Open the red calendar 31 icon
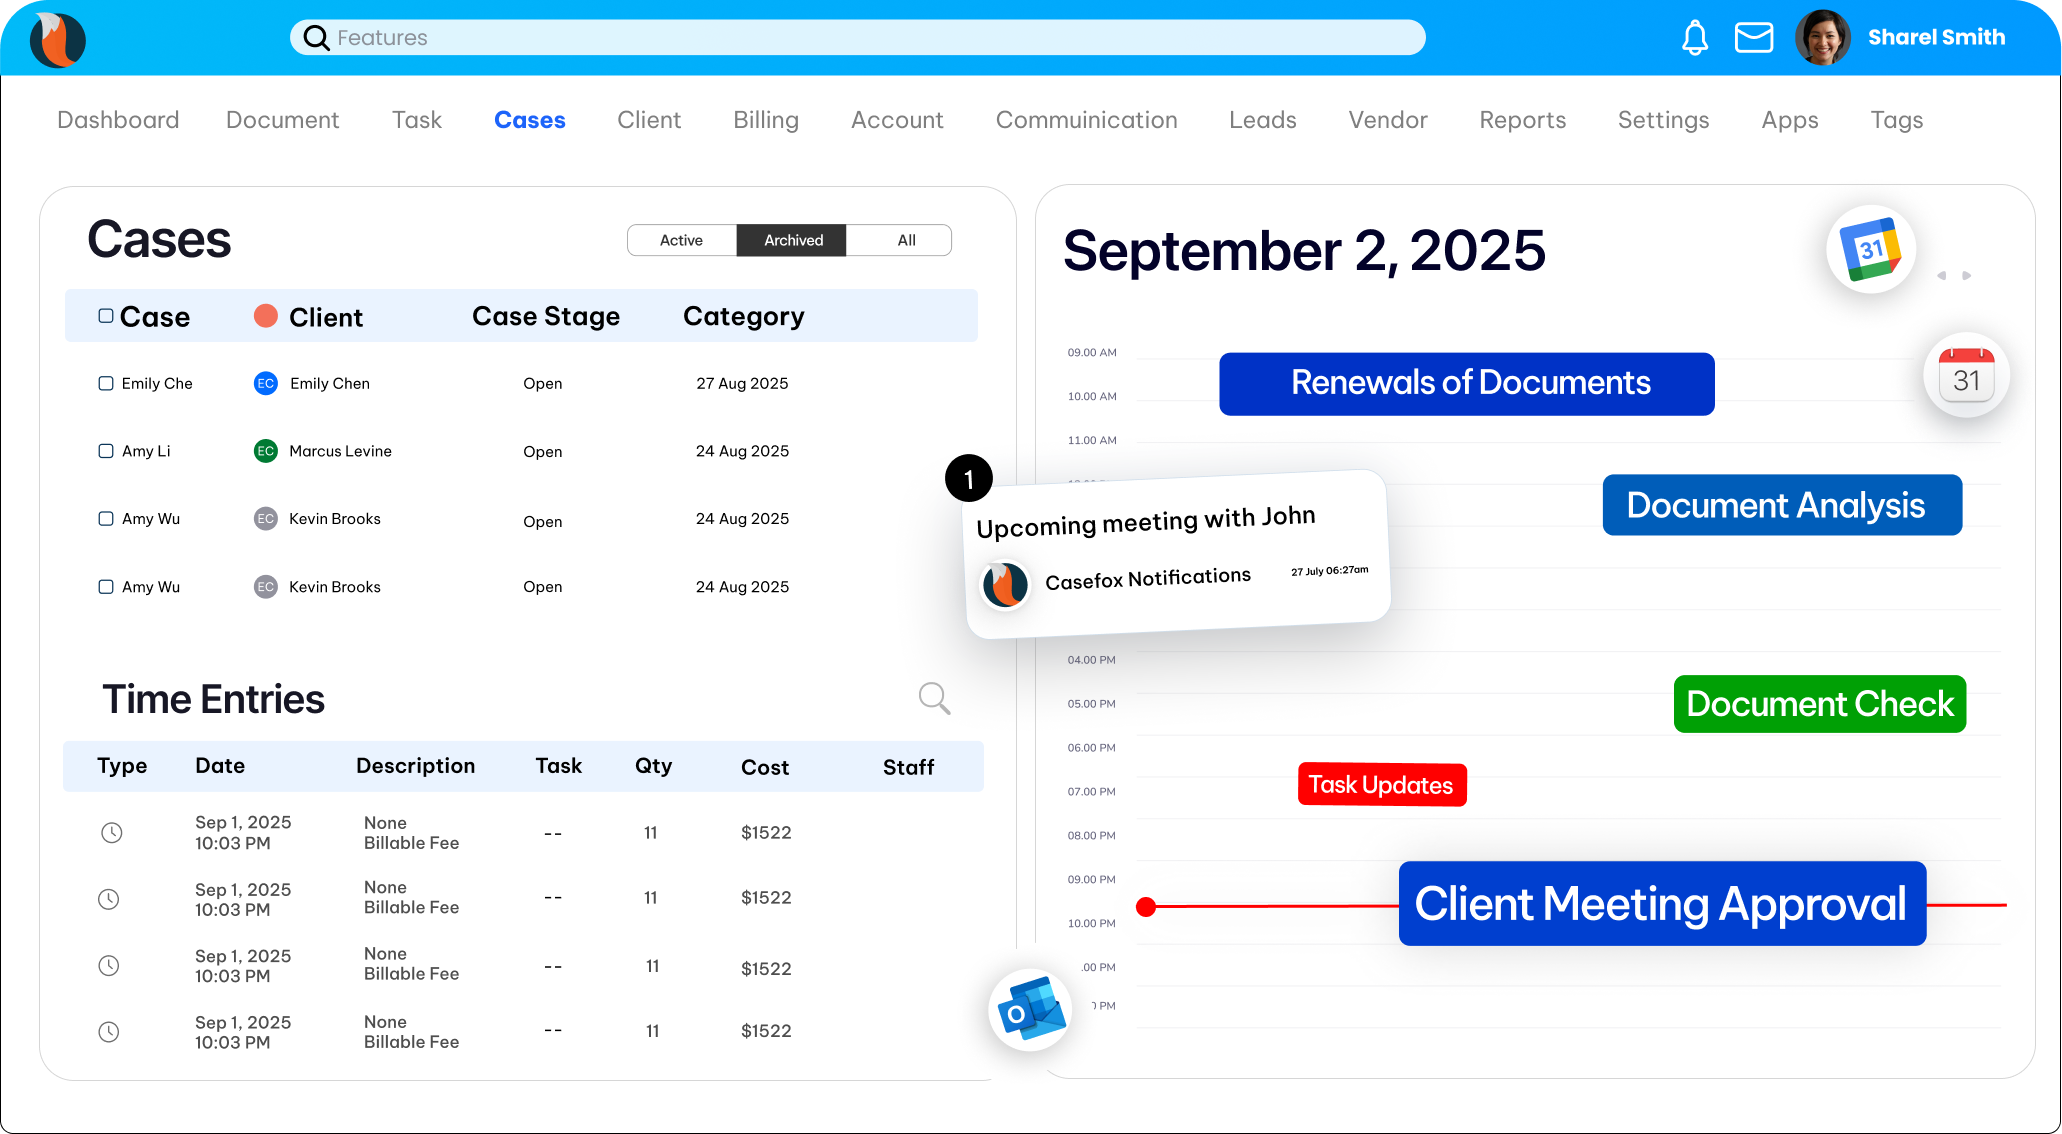Image resolution: width=2062 pixels, height=1134 pixels. (x=1965, y=376)
